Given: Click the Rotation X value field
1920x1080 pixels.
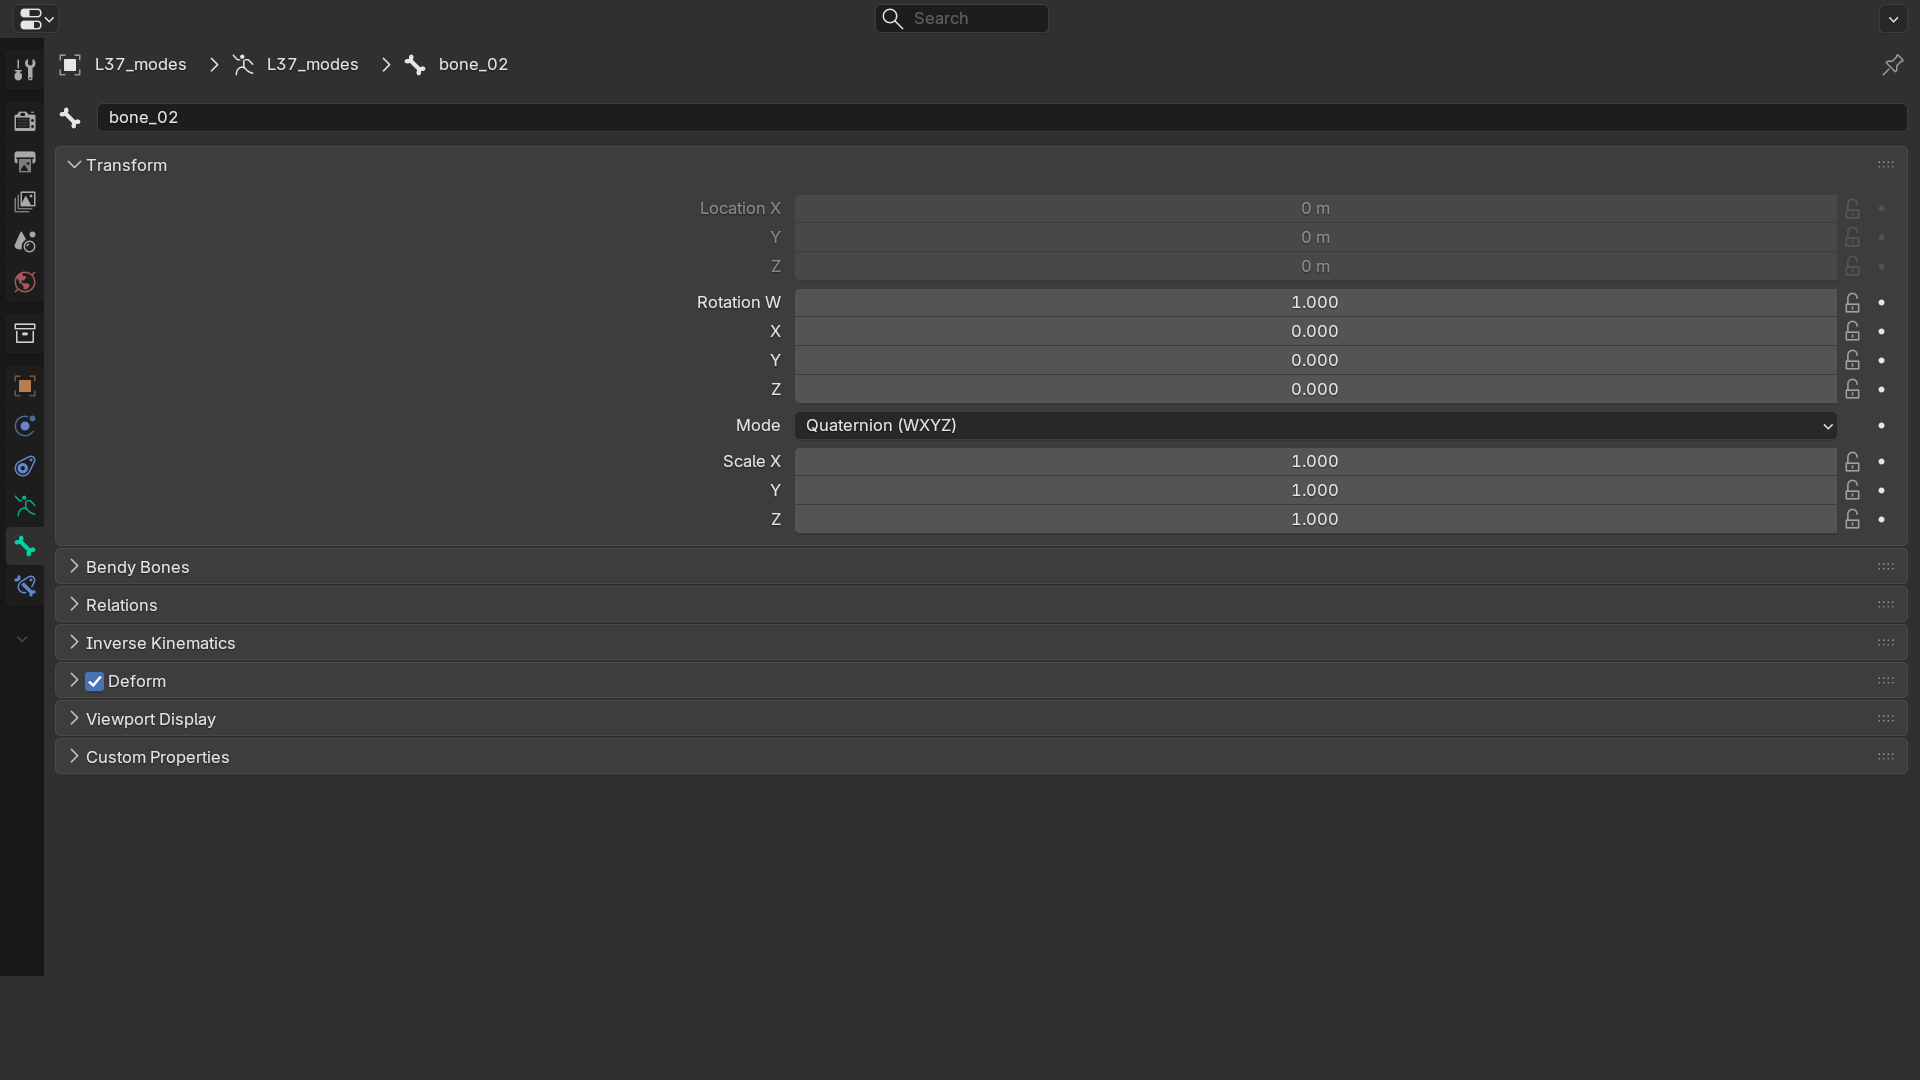Looking at the screenshot, I should 1315,331.
